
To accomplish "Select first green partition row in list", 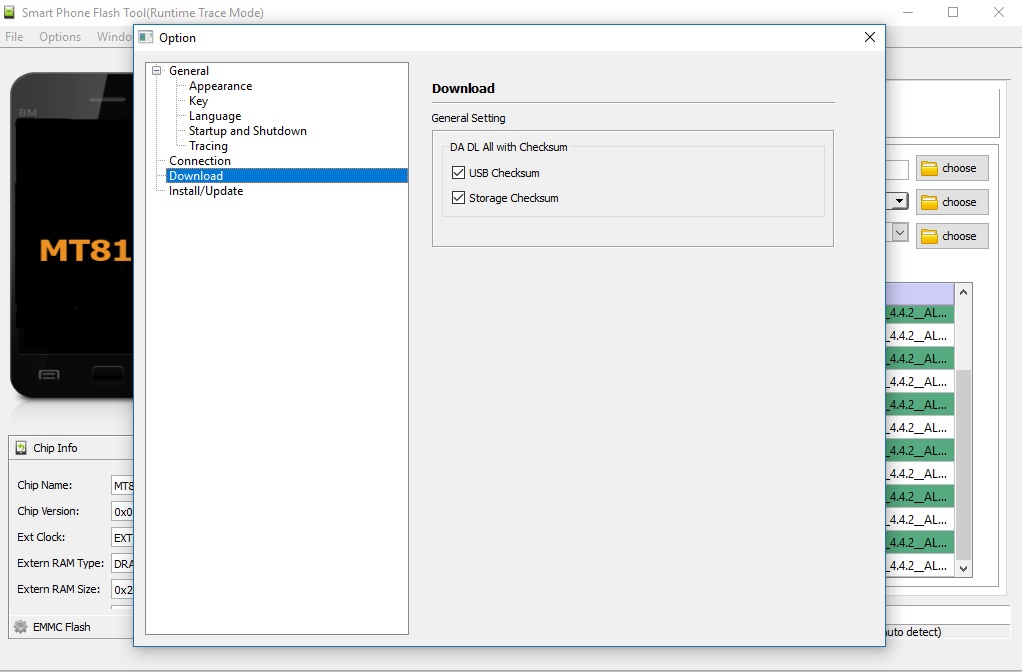I will 920,313.
